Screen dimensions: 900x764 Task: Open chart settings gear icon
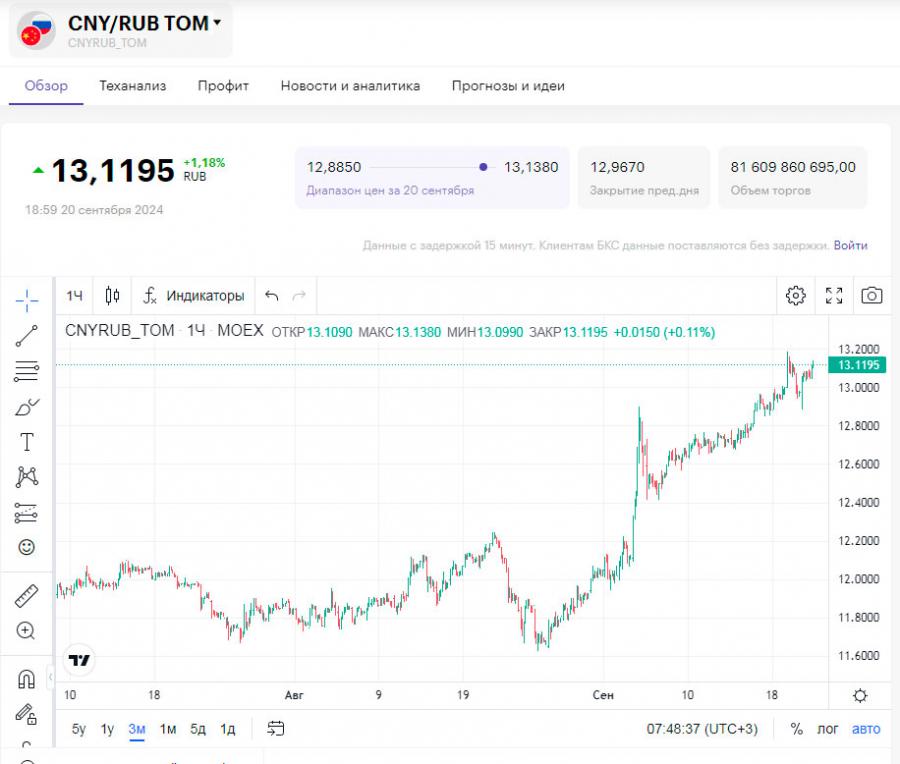pos(795,295)
